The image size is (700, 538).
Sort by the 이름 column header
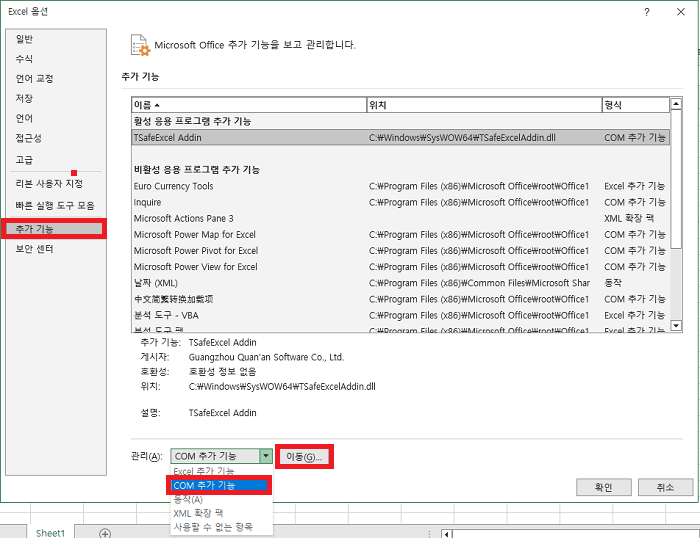click(x=249, y=105)
